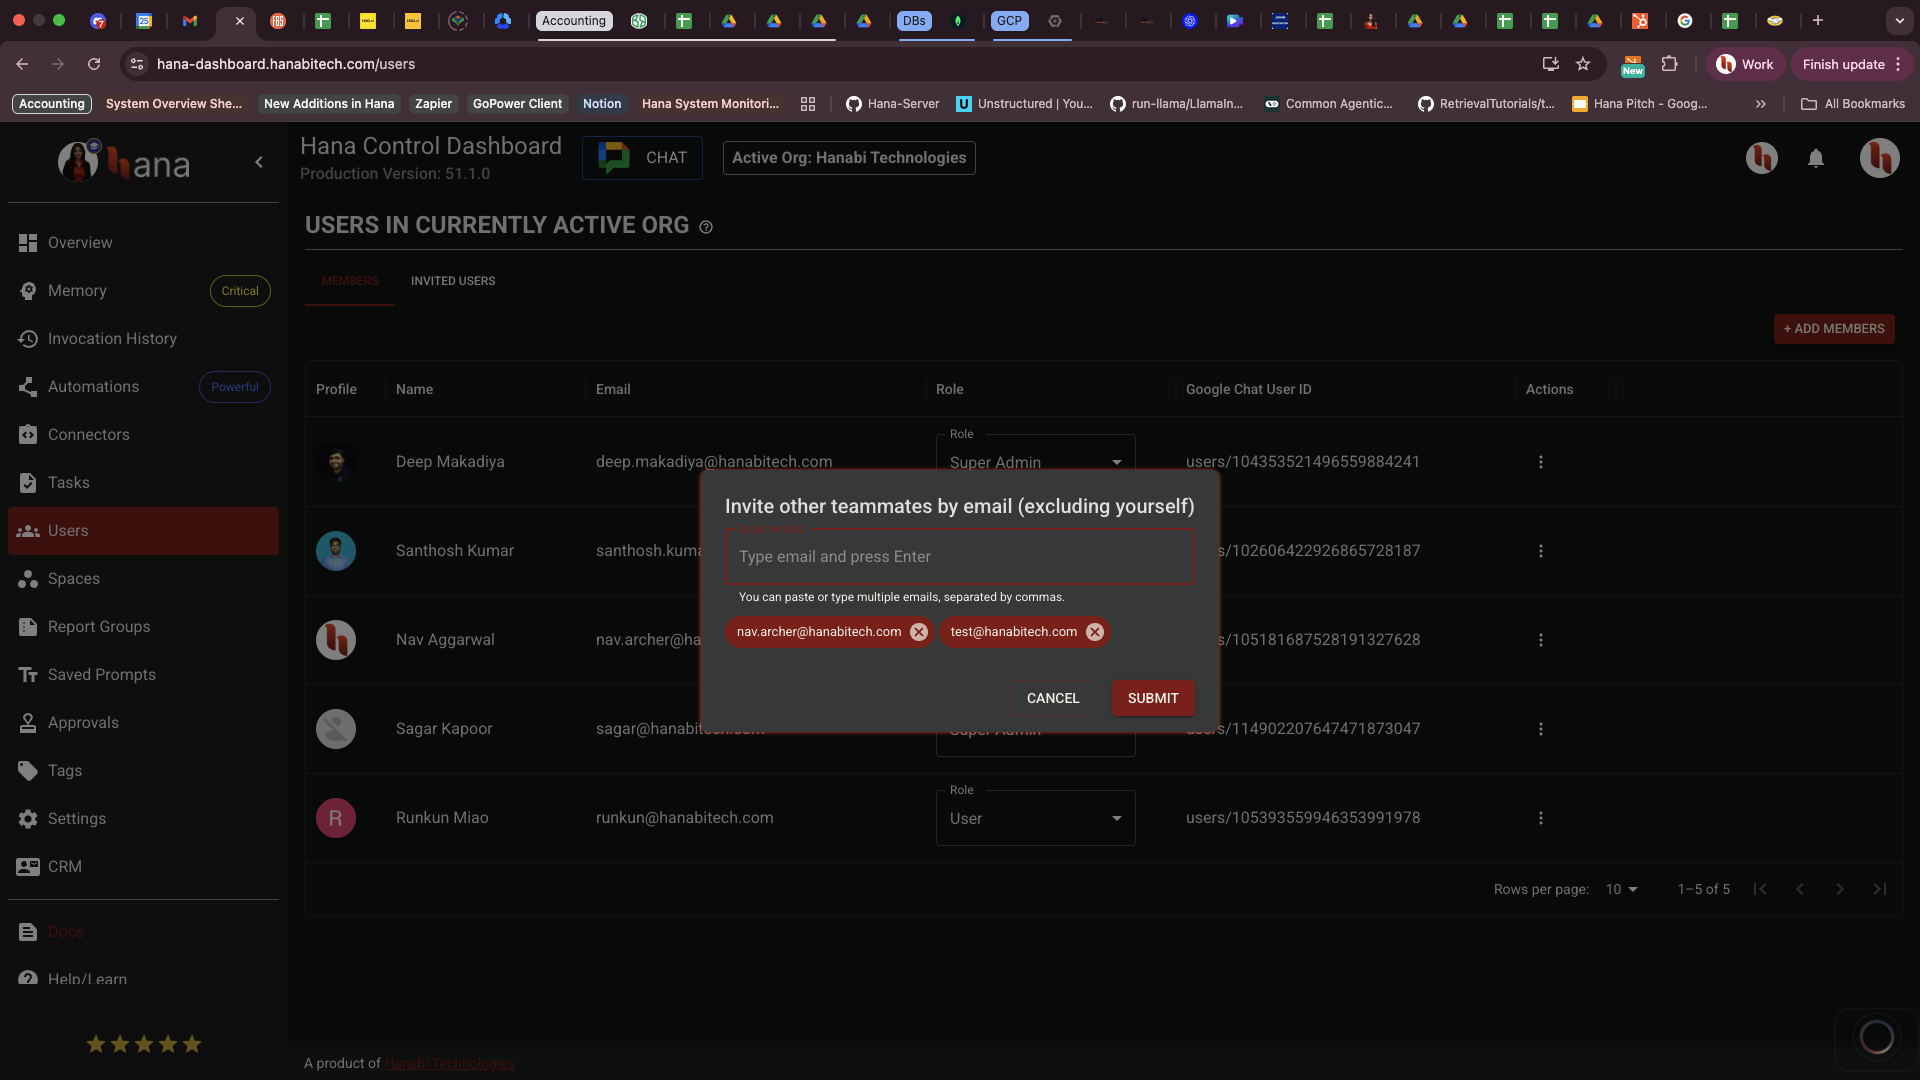The height and width of the screenshot is (1080, 1920).
Task: Go to first page of users
Action: point(1760,889)
